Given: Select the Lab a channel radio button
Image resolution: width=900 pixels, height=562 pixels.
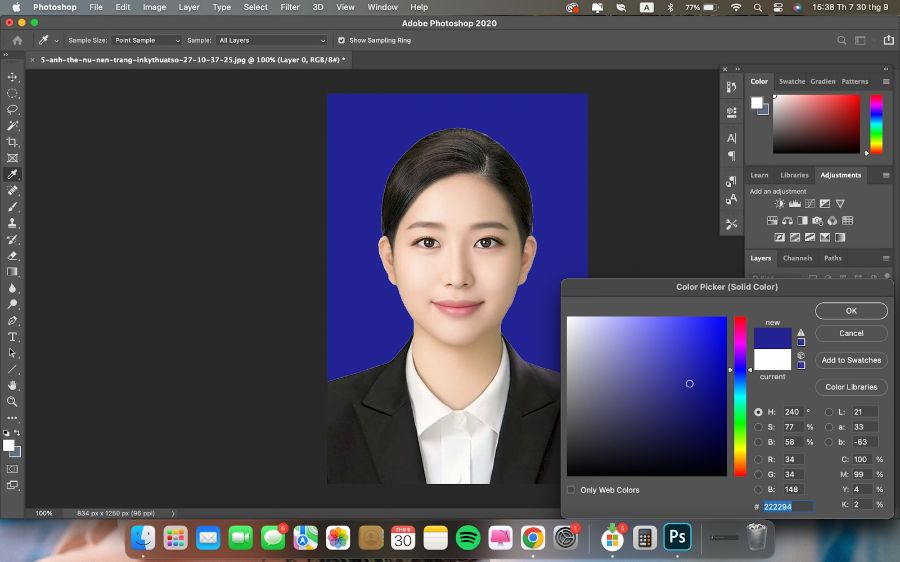Looking at the screenshot, I should click(829, 427).
